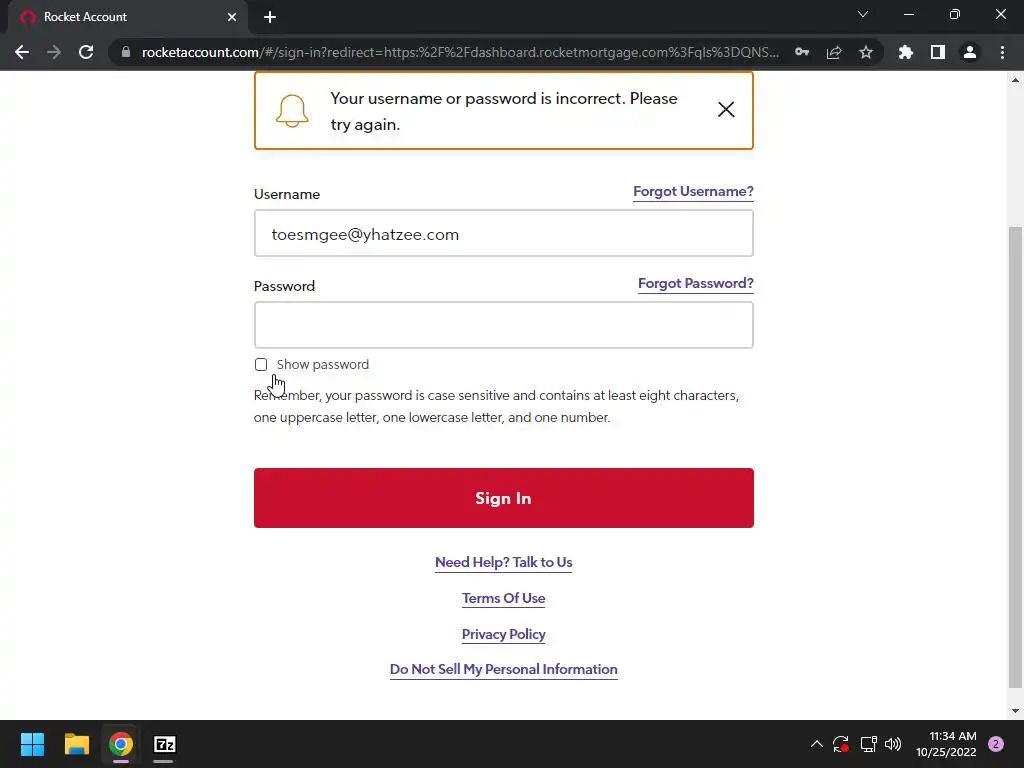The height and width of the screenshot is (768, 1024).
Task: Toggle the browser side panel icon
Action: [x=938, y=52]
